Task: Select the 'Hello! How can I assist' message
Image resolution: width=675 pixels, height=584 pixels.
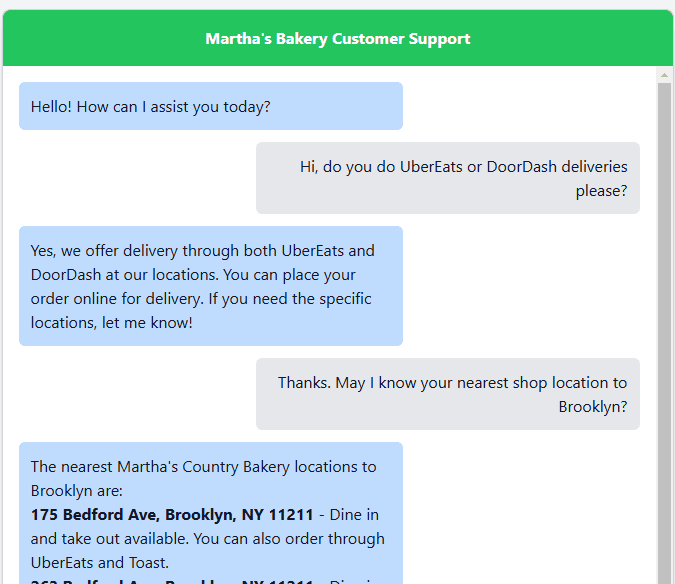Action: tap(150, 106)
